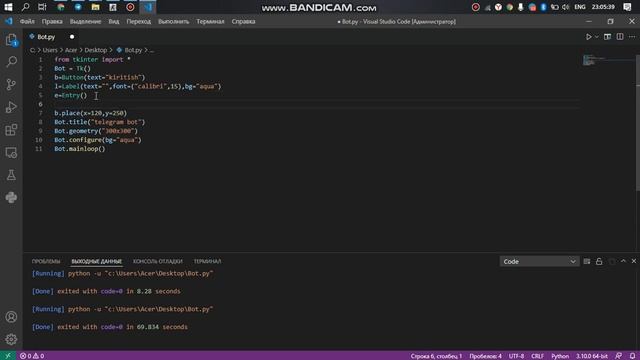Click Bot.py in the breadcrumb path
The image size is (640, 360).
[133, 50]
